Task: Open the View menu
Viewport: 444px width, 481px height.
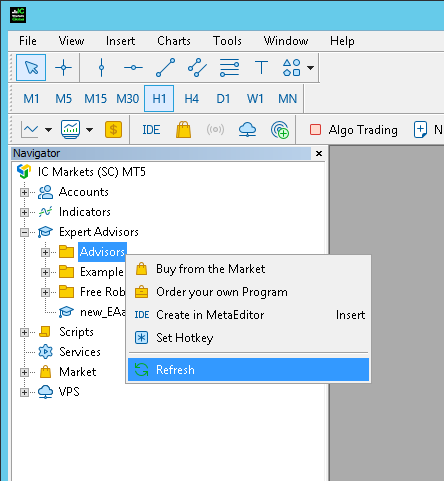Action: tap(71, 41)
